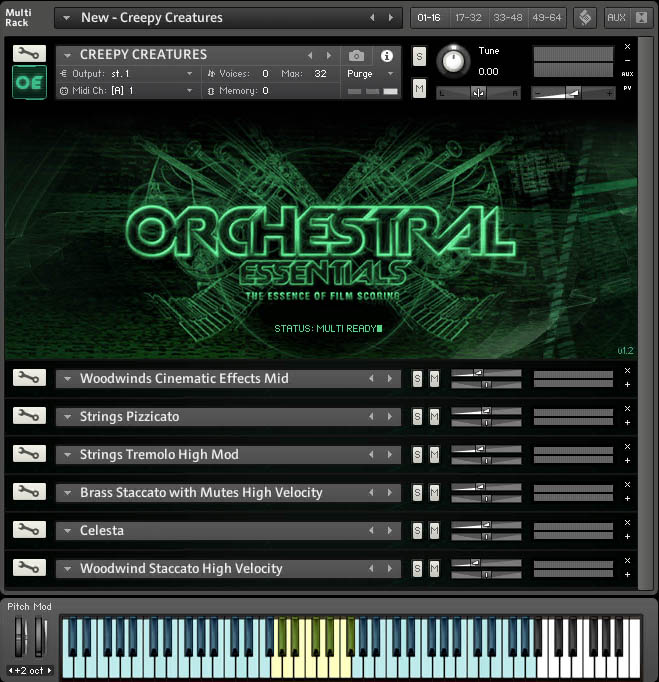Open wrench editor for Woodwinds Cinematic Effects Mid

click(x=29, y=378)
